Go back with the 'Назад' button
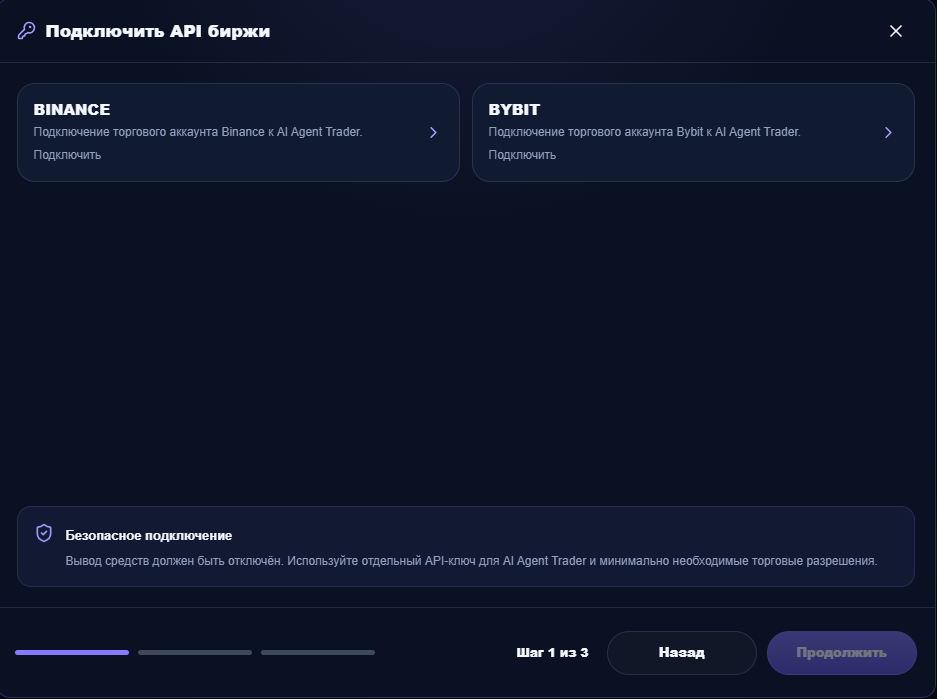Viewport: 937px width, 699px height. coord(682,653)
